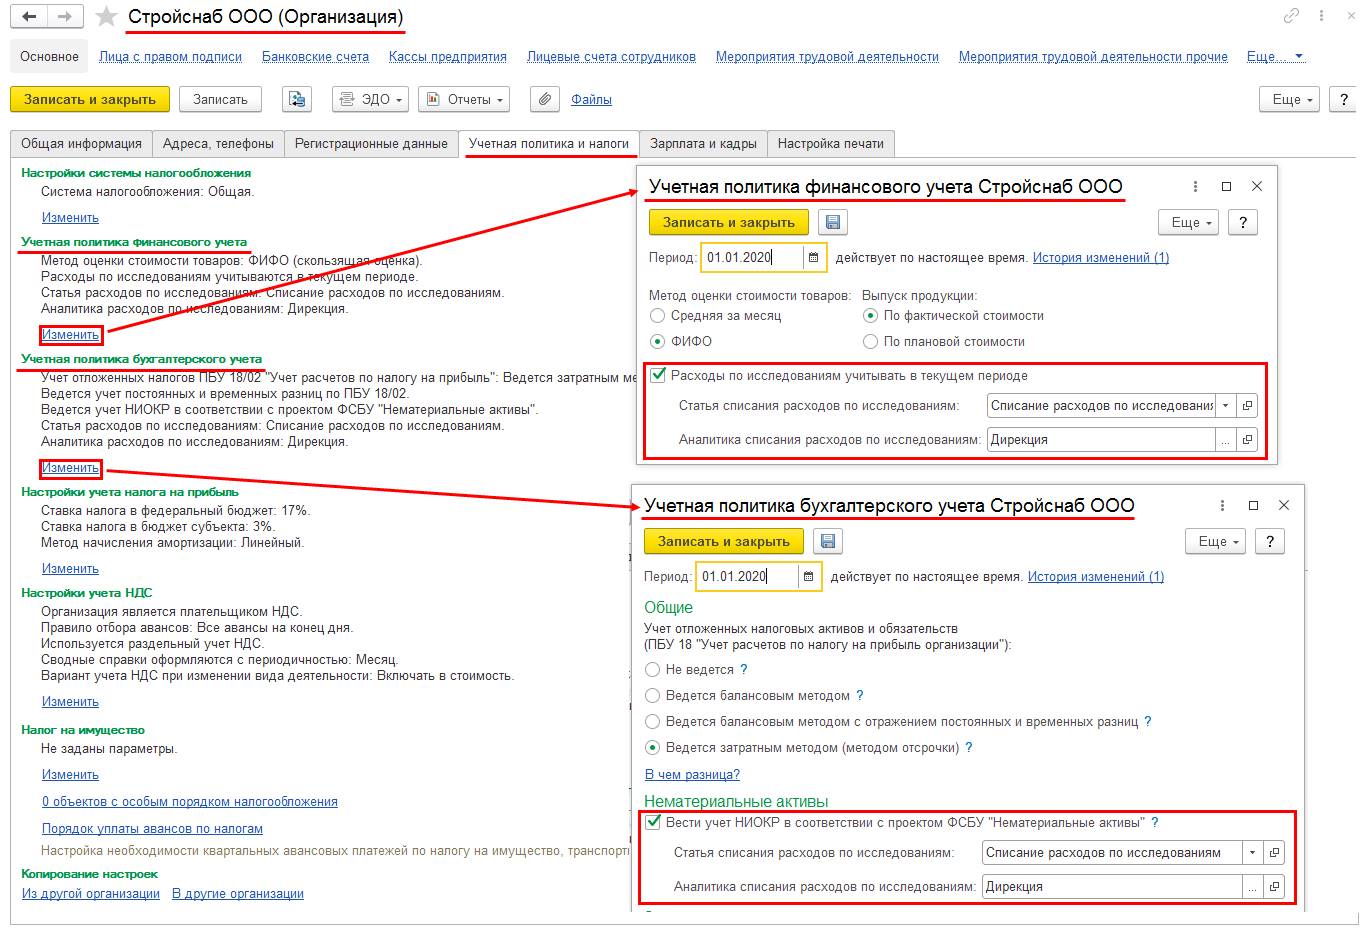Open the Банковские счета section
Image resolution: width=1363 pixels, height=934 pixels.
tap(315, 57)
